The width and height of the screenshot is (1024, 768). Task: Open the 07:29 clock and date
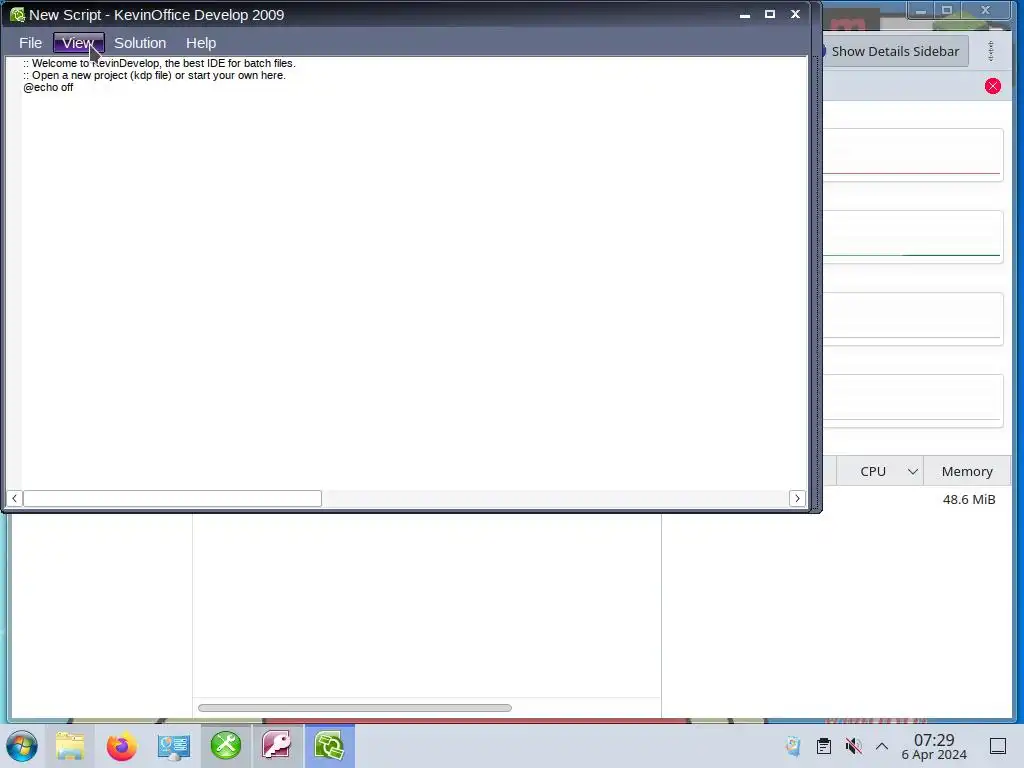(x=934, y=746)
